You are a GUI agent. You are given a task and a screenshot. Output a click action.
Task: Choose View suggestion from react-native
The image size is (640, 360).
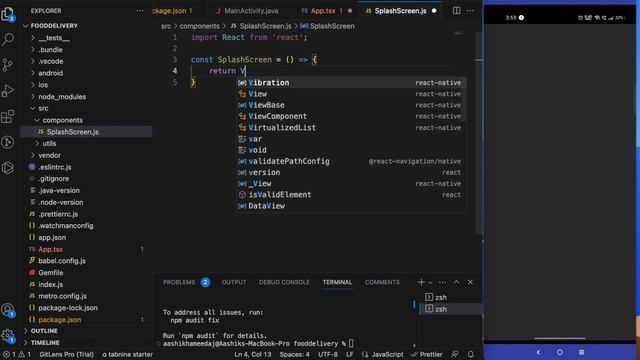pos(351,94)
